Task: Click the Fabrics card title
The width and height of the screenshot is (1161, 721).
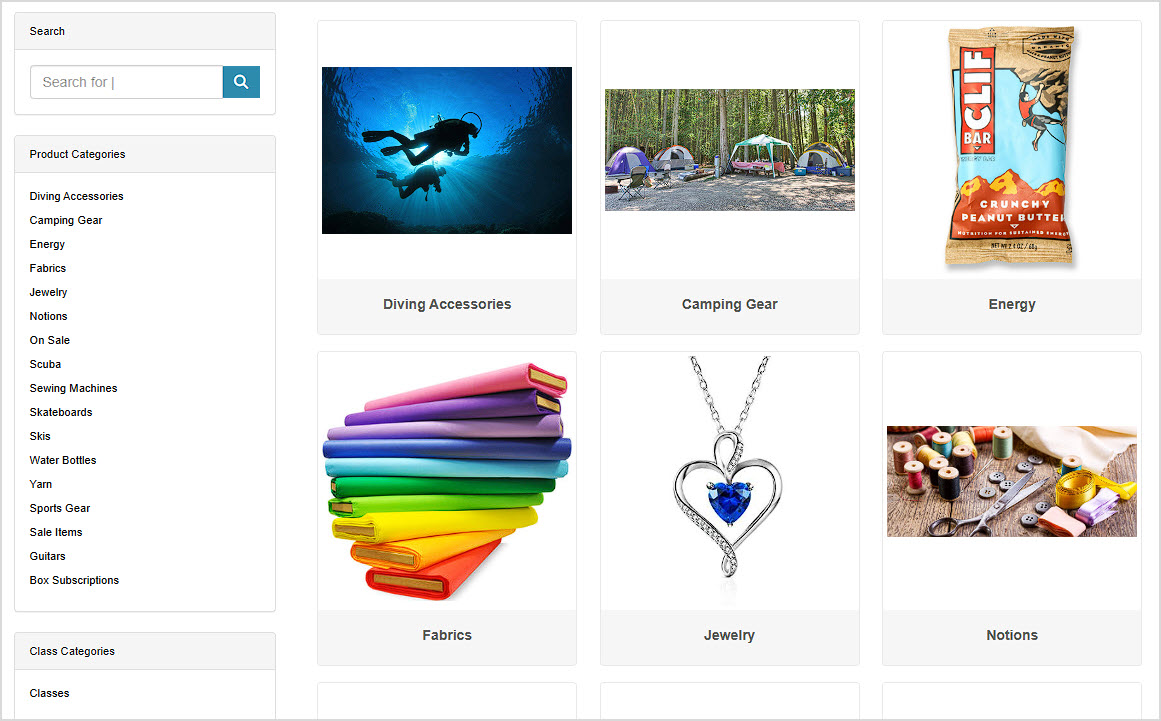Action: [x=447, y=635]
